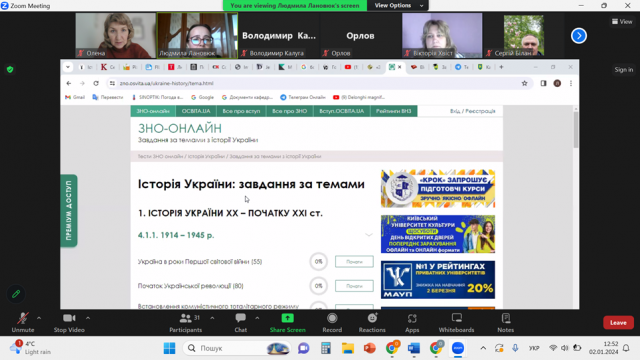Open Zoom Apps
Screen dimensions: 640x360
(x=412, y=322)
